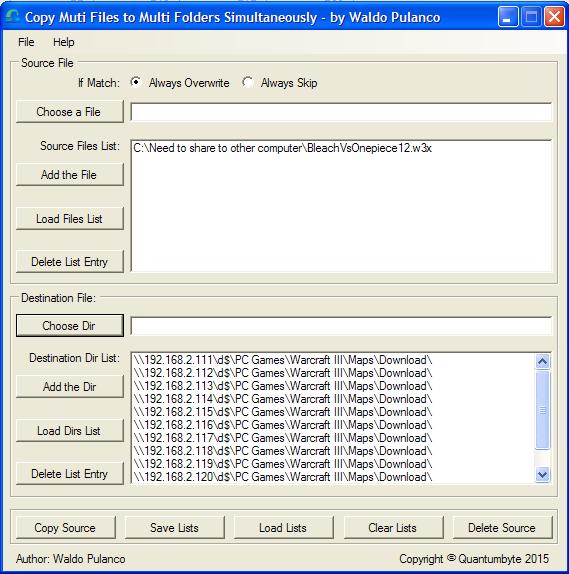Click Load Dirs List button
Screen dimensions: 569x574
pos(70,430)
